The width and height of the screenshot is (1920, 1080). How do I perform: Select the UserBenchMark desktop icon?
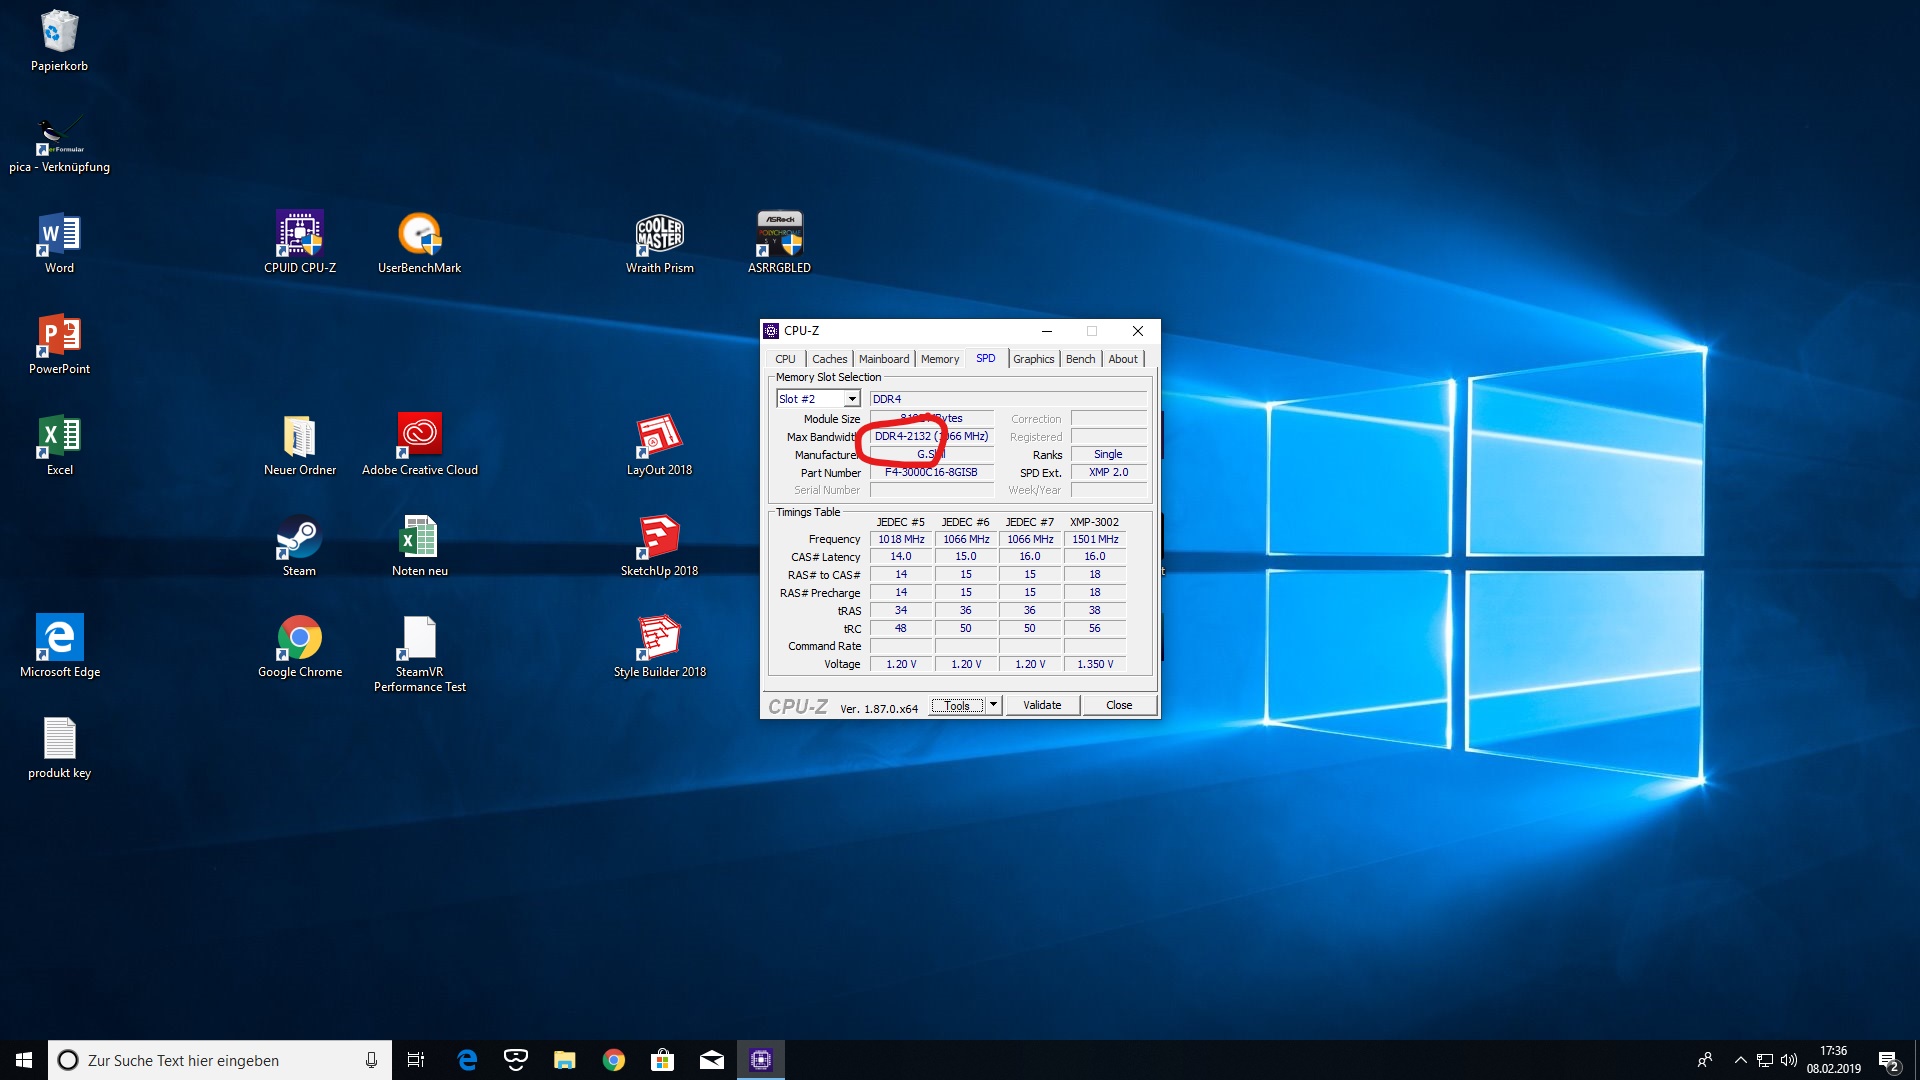tap(419, 243)
